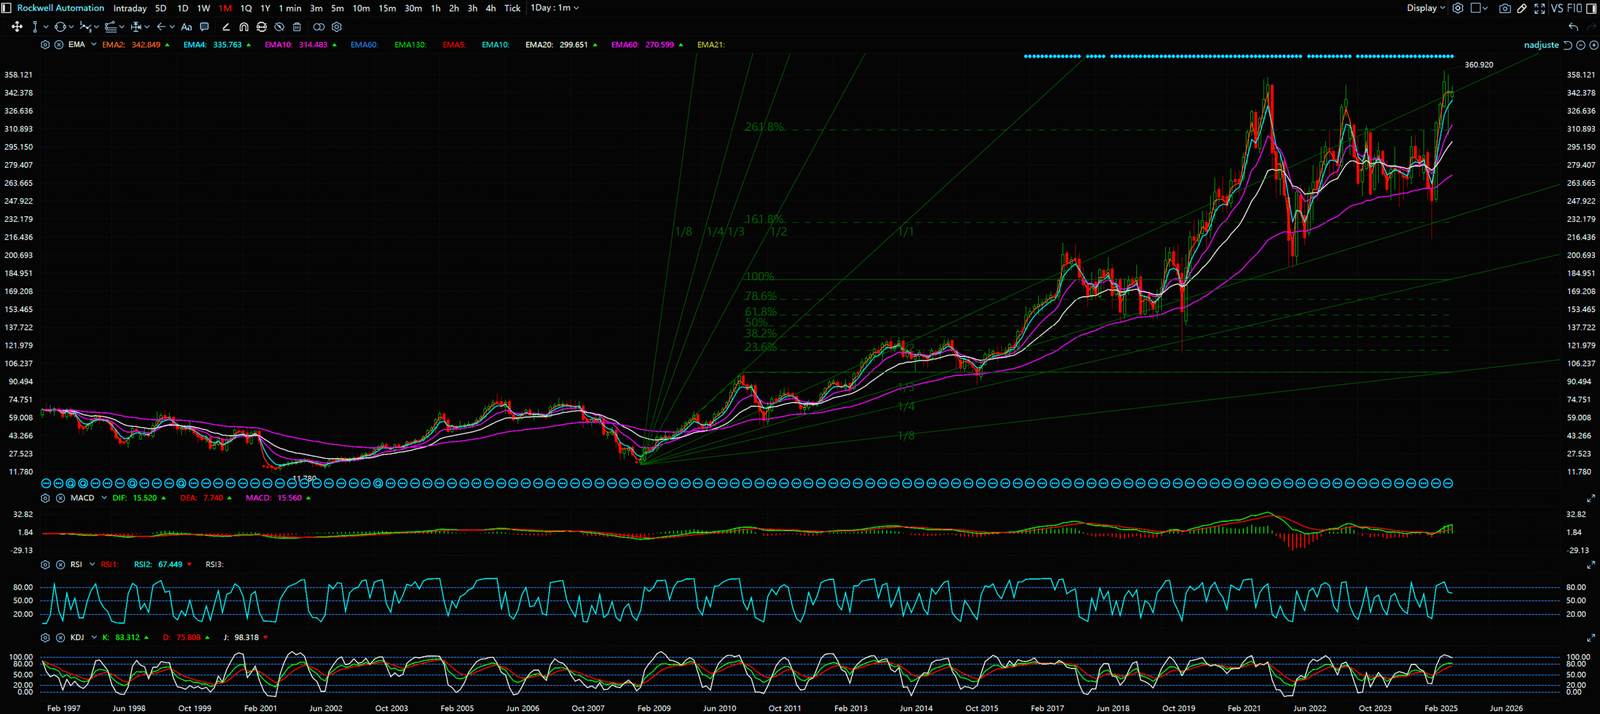Toggle the left sidebar panel

8,8
